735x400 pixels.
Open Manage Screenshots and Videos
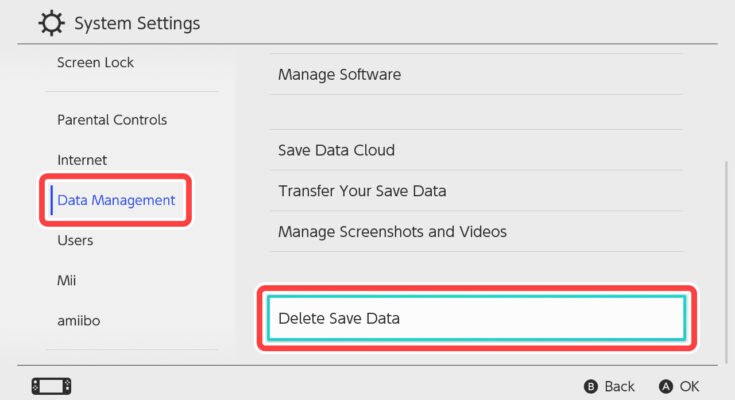pyautogui.click(x=392, y=232)
